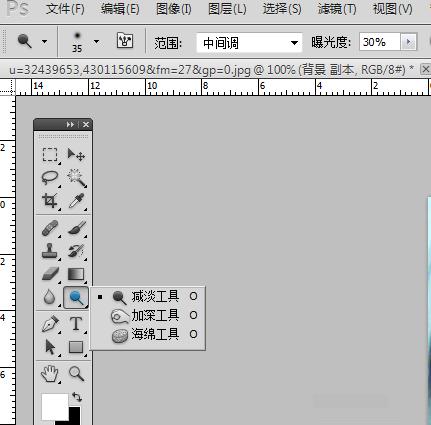Choose 加深工具 from the flyout
The width and height of the screenshot is (431, 425).
click(x=148, y=315)
